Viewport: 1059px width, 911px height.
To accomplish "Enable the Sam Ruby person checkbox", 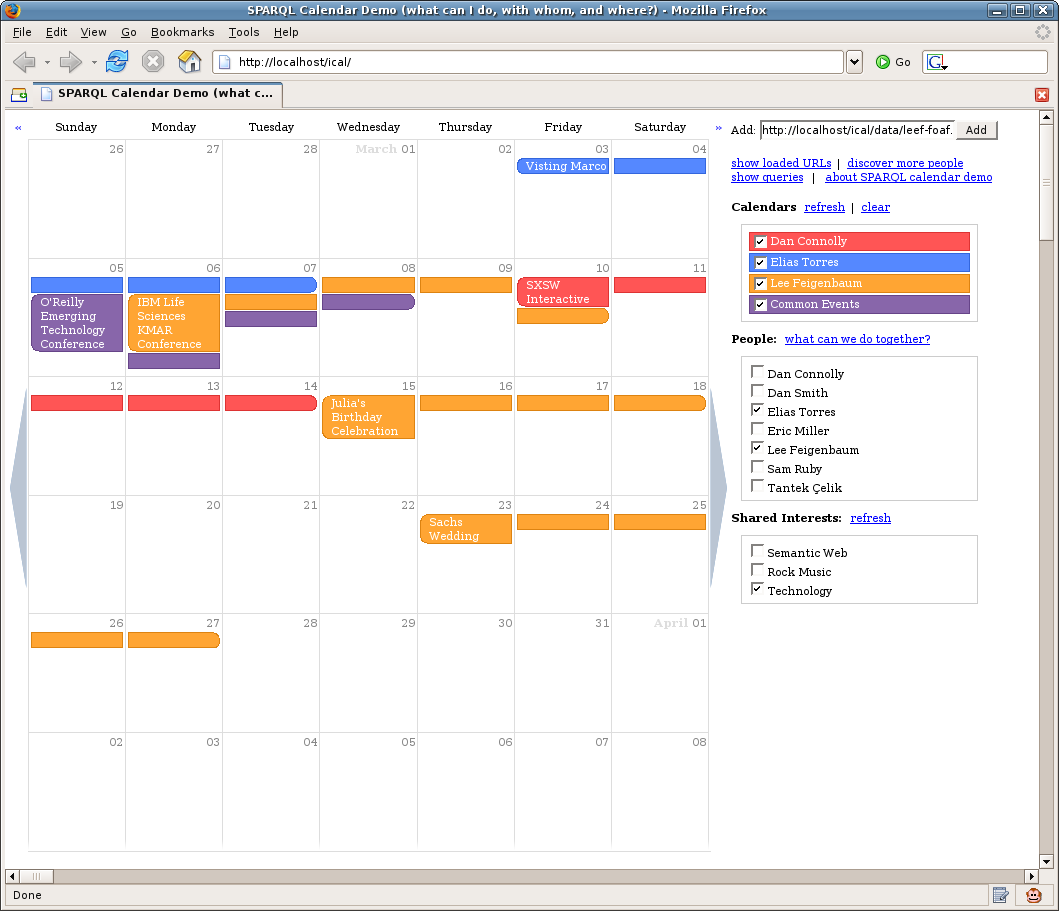I will click(x=758, y=467).
